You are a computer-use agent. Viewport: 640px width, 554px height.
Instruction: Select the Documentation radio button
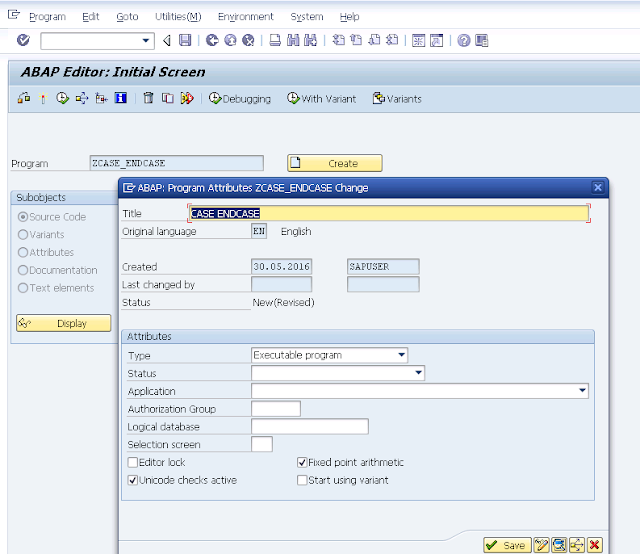click(23, 270)
